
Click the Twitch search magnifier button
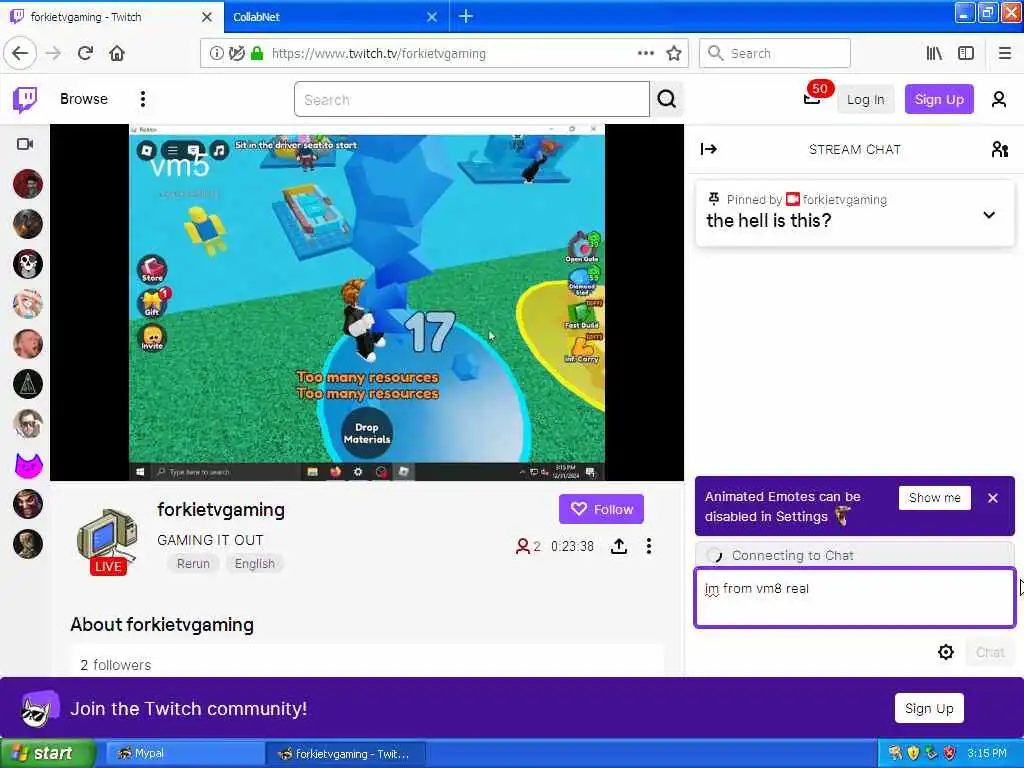(666, 99)
